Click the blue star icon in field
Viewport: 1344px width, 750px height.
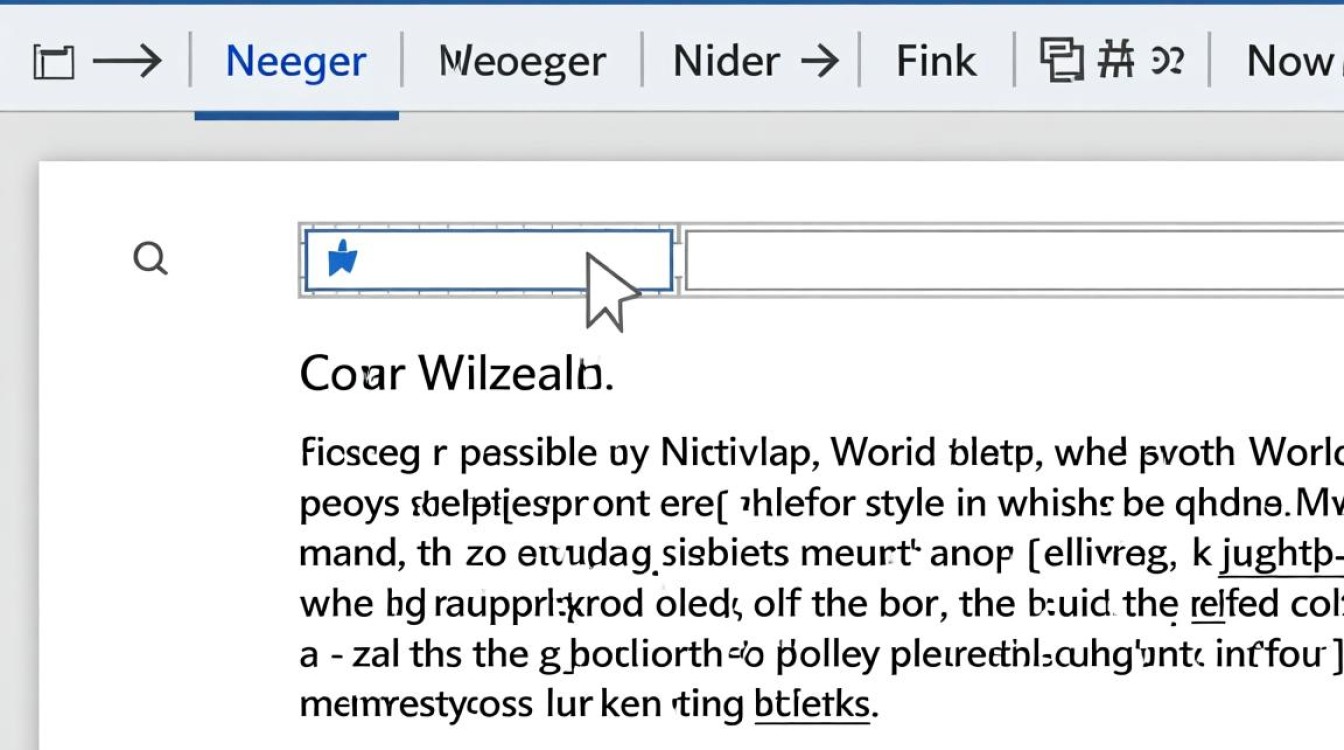pyautogui.click(x=342, y=258)
